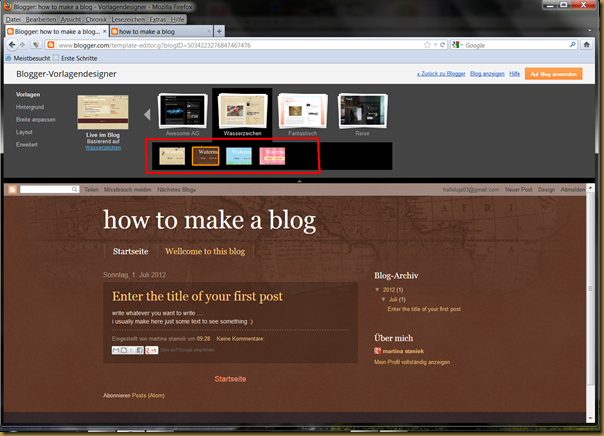Collapse the 2012 archive tree
The image size is (604, 436).
[x=377, y=290]
